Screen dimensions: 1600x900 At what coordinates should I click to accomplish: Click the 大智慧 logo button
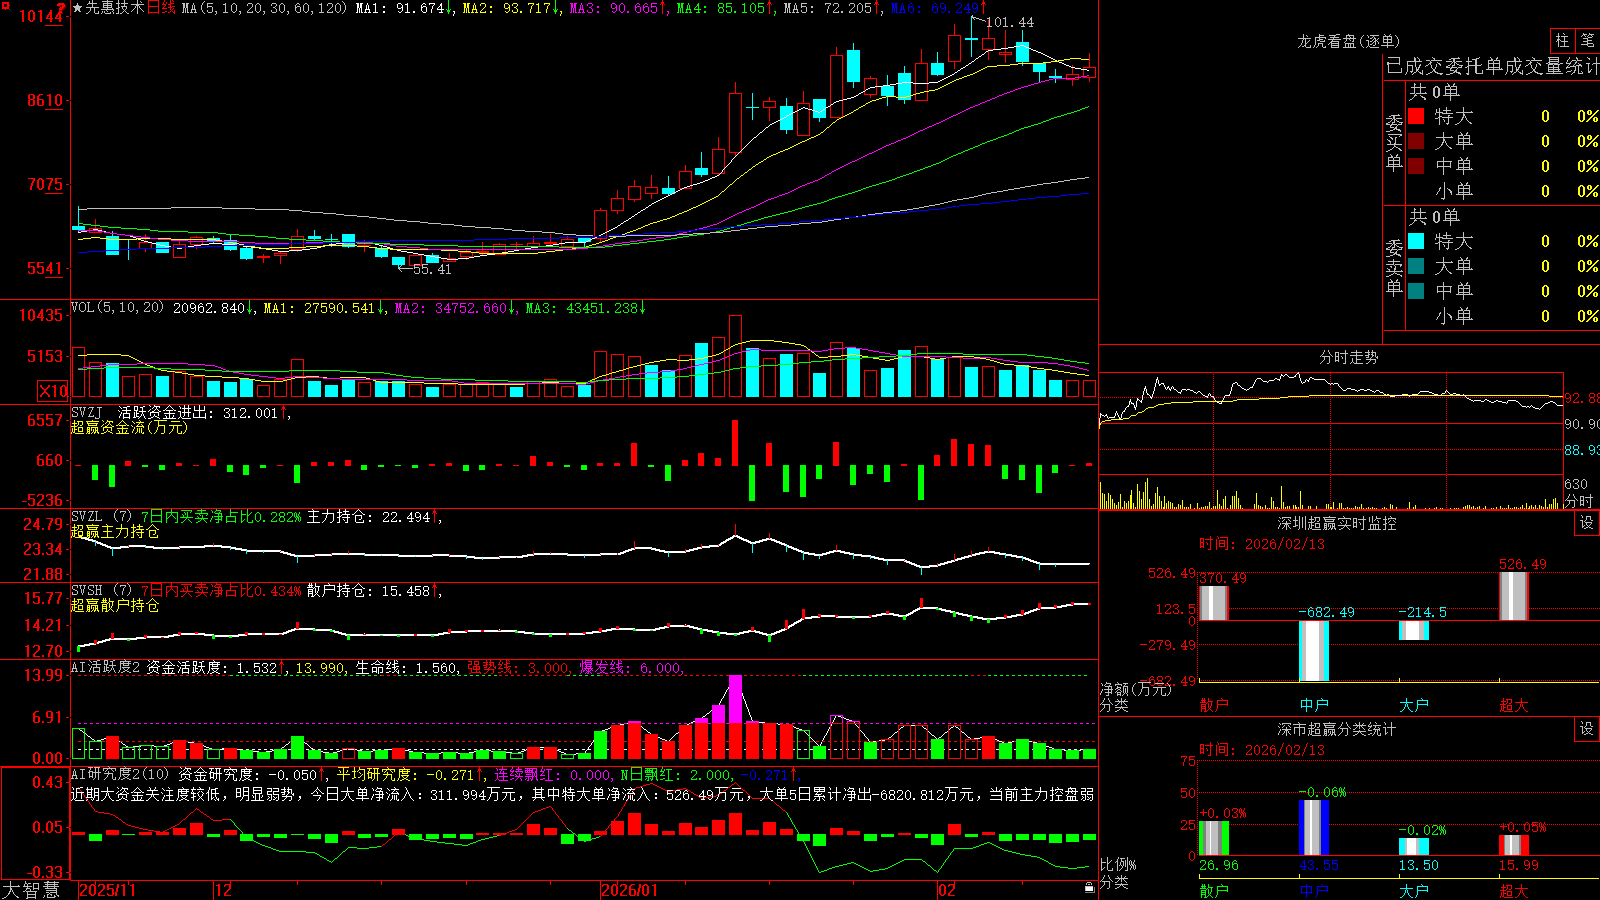click(x=31, y=890)
